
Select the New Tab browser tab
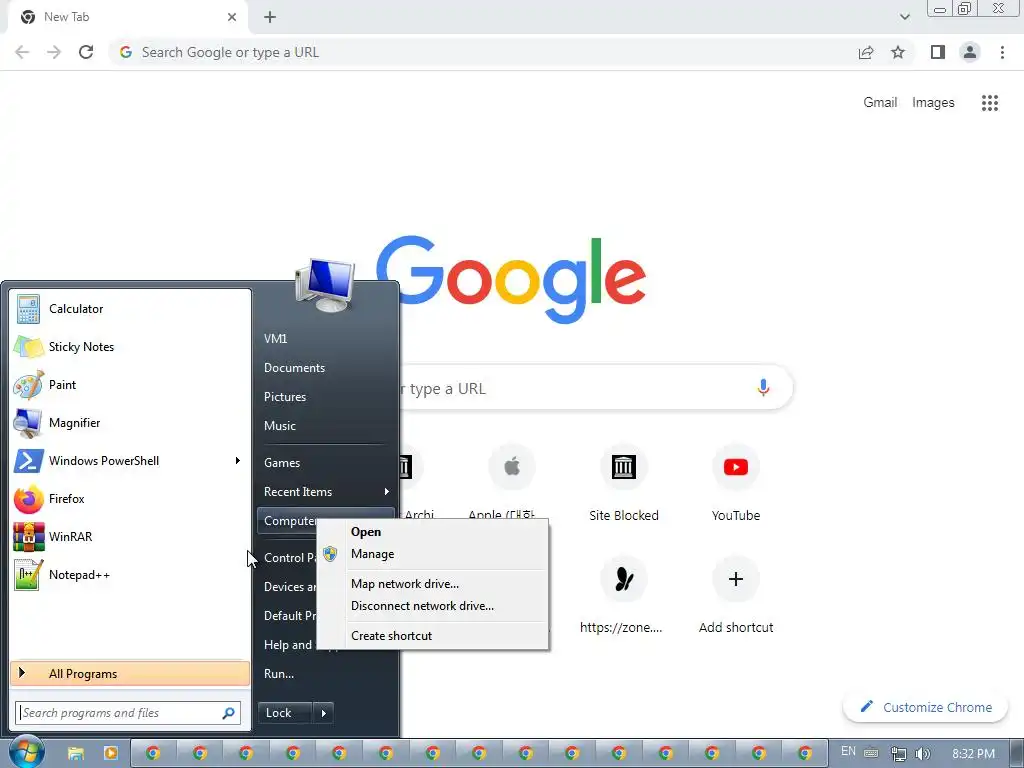[x=127, y=17]
